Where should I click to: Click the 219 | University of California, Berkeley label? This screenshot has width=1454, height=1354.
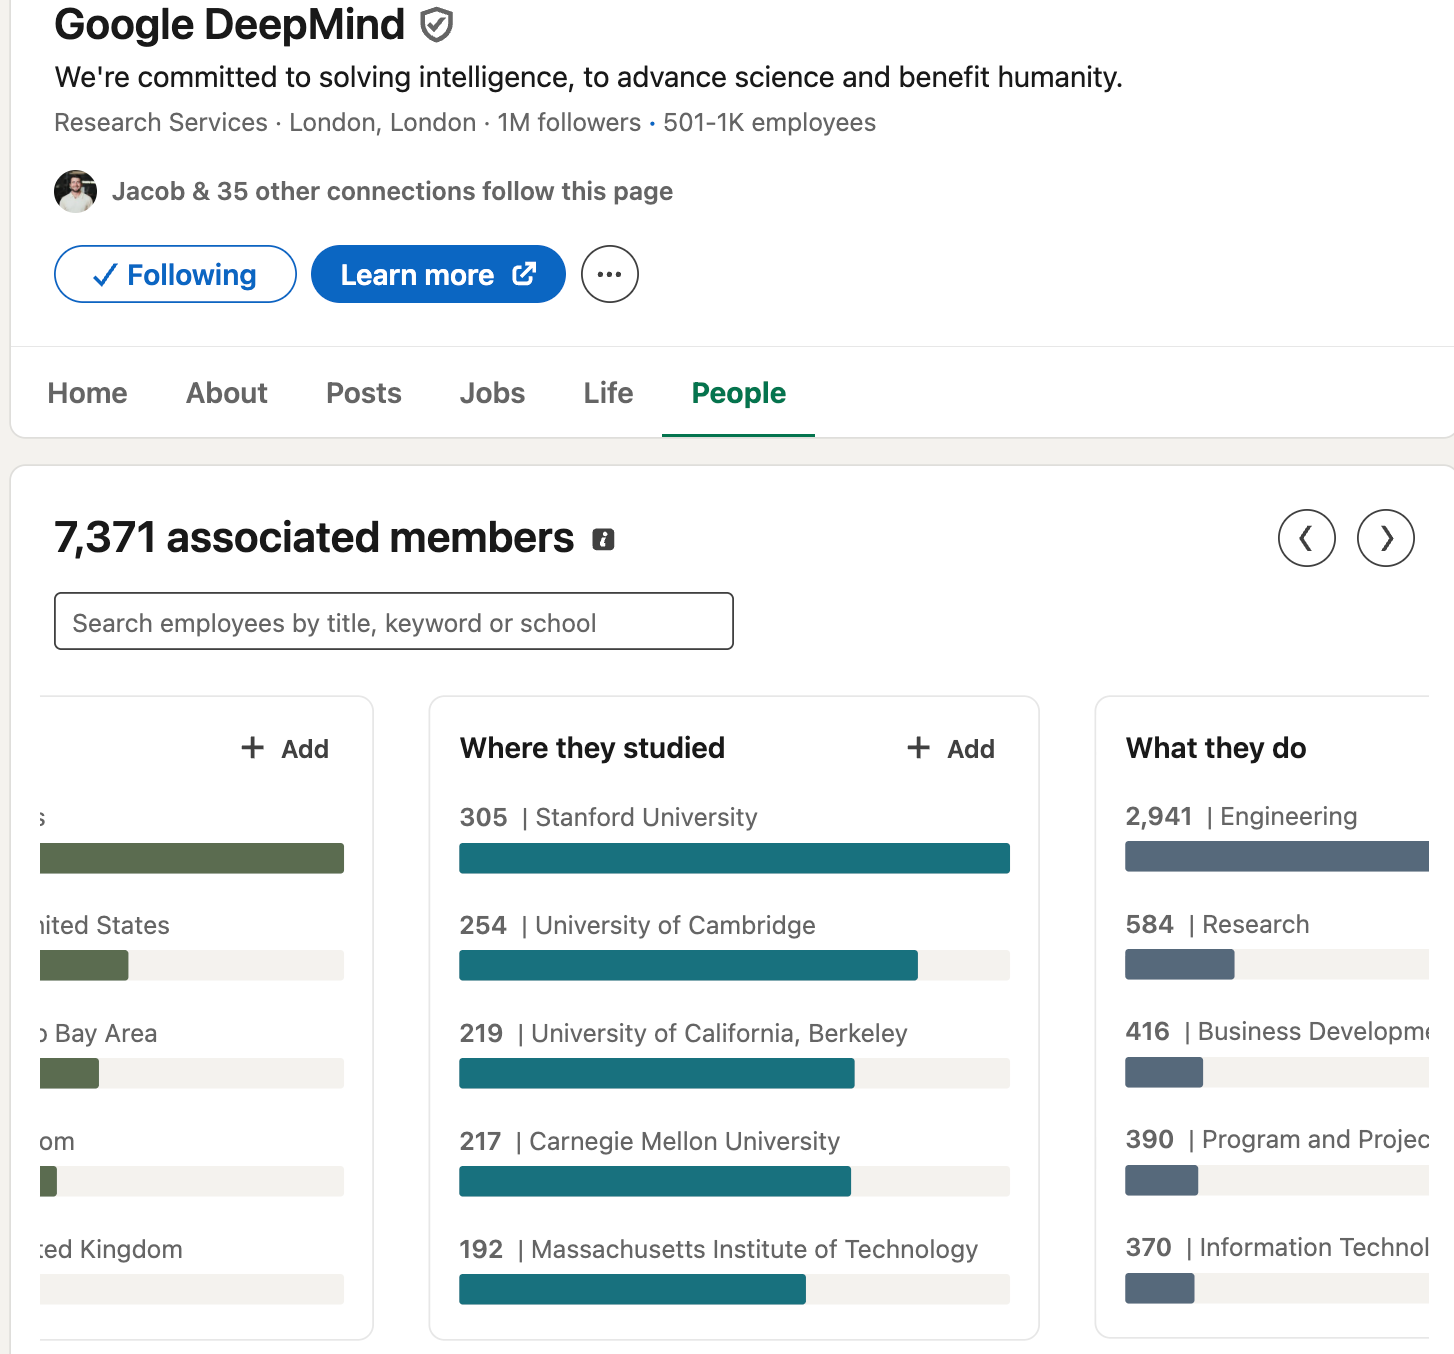[683, 1033]
